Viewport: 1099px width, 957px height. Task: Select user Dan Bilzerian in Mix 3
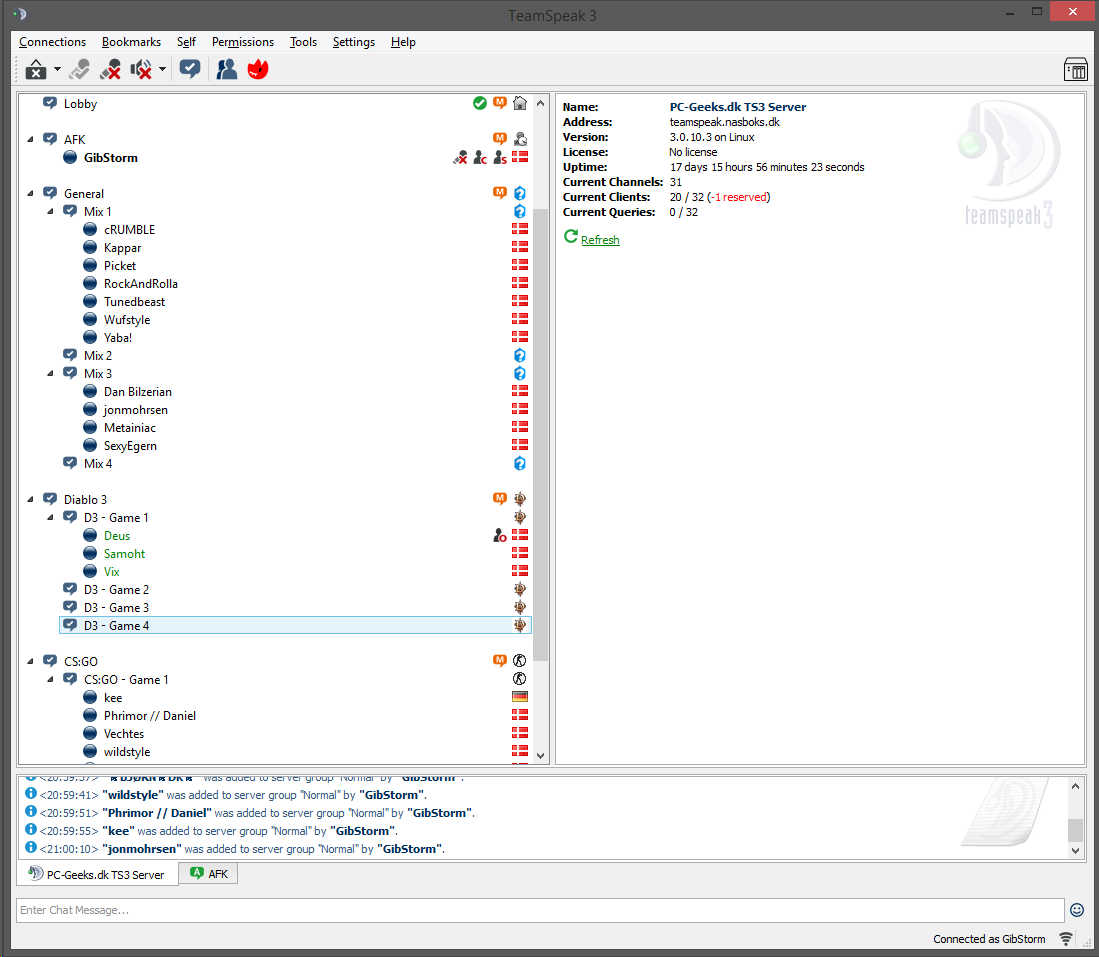pyautogui.click(x=137, y=392)
